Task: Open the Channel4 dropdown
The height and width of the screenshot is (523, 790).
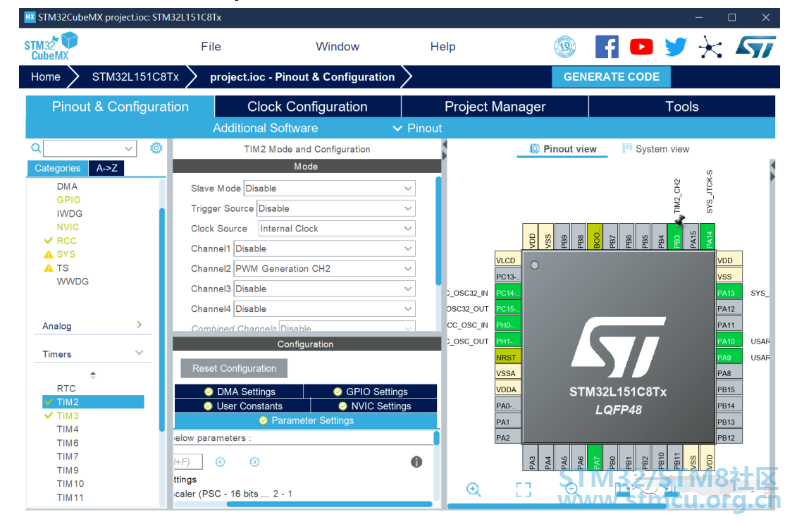Action: 324,309
